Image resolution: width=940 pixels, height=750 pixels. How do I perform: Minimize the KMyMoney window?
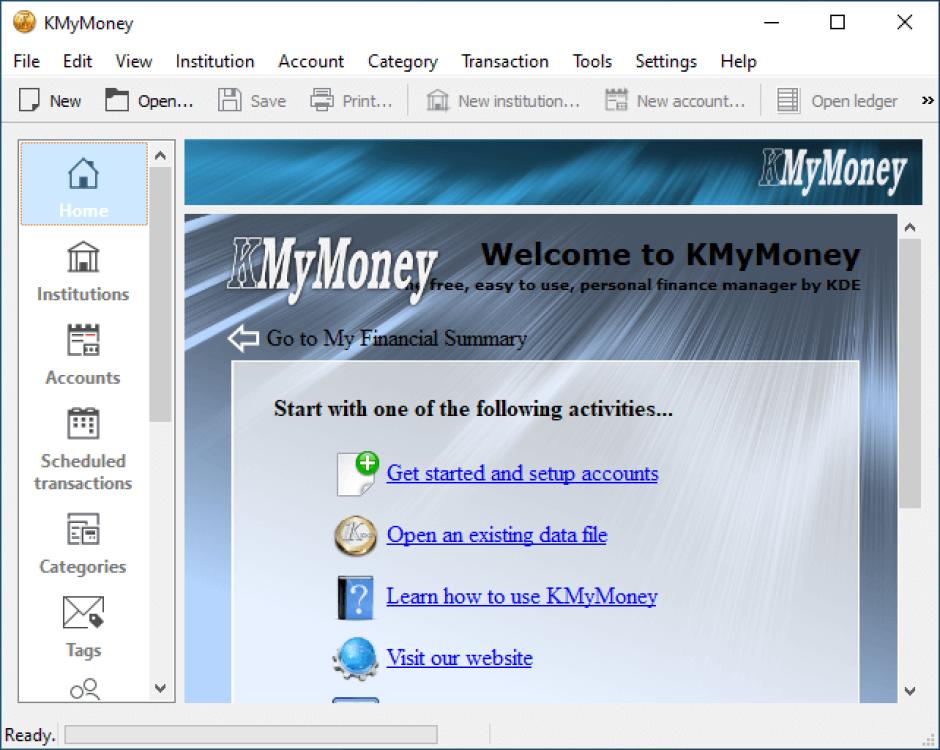[772, 23]
